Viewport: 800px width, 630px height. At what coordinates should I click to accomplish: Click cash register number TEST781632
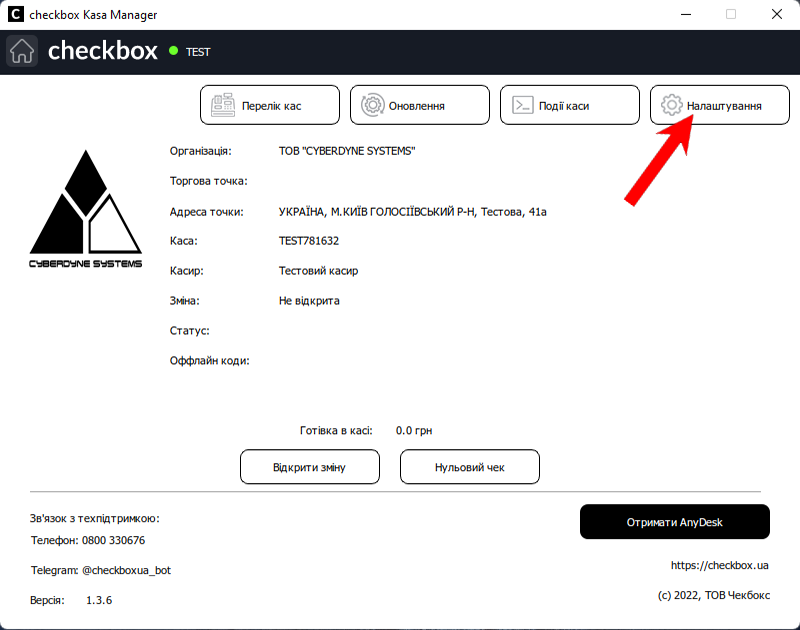pyautogui.click(x=309, y=241)
